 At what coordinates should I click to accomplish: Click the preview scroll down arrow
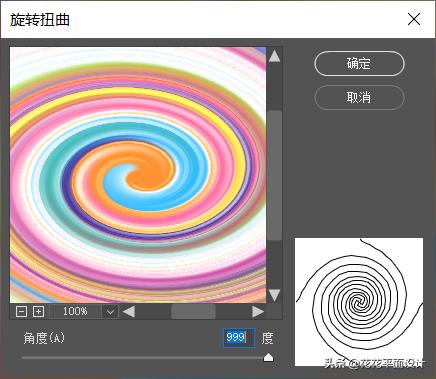[274, 295]
